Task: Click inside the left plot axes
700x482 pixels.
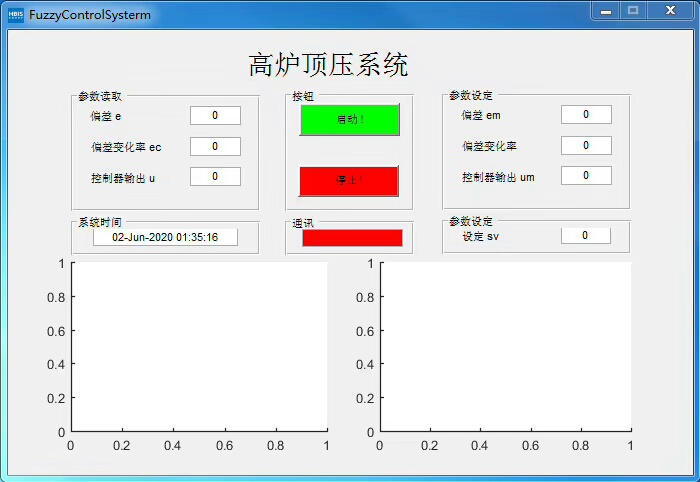Action: (x=199, y=347)
